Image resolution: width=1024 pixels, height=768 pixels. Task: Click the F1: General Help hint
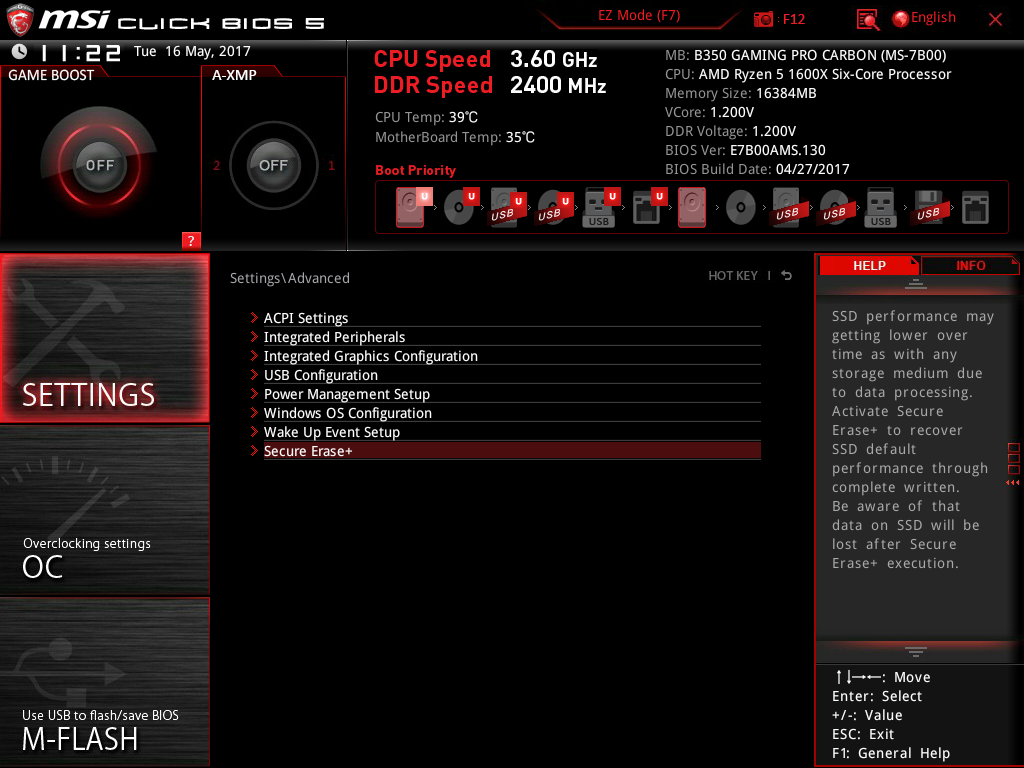(891, 753)
